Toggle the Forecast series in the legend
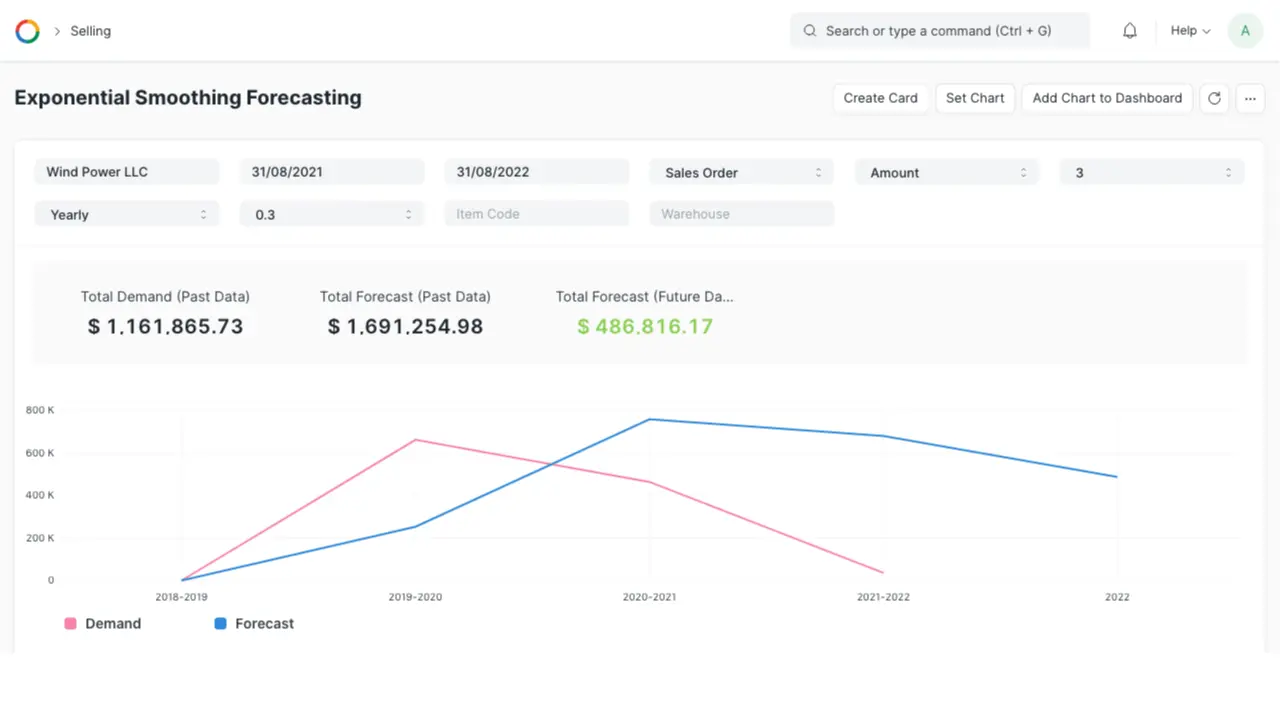 (x=254, y=623)
